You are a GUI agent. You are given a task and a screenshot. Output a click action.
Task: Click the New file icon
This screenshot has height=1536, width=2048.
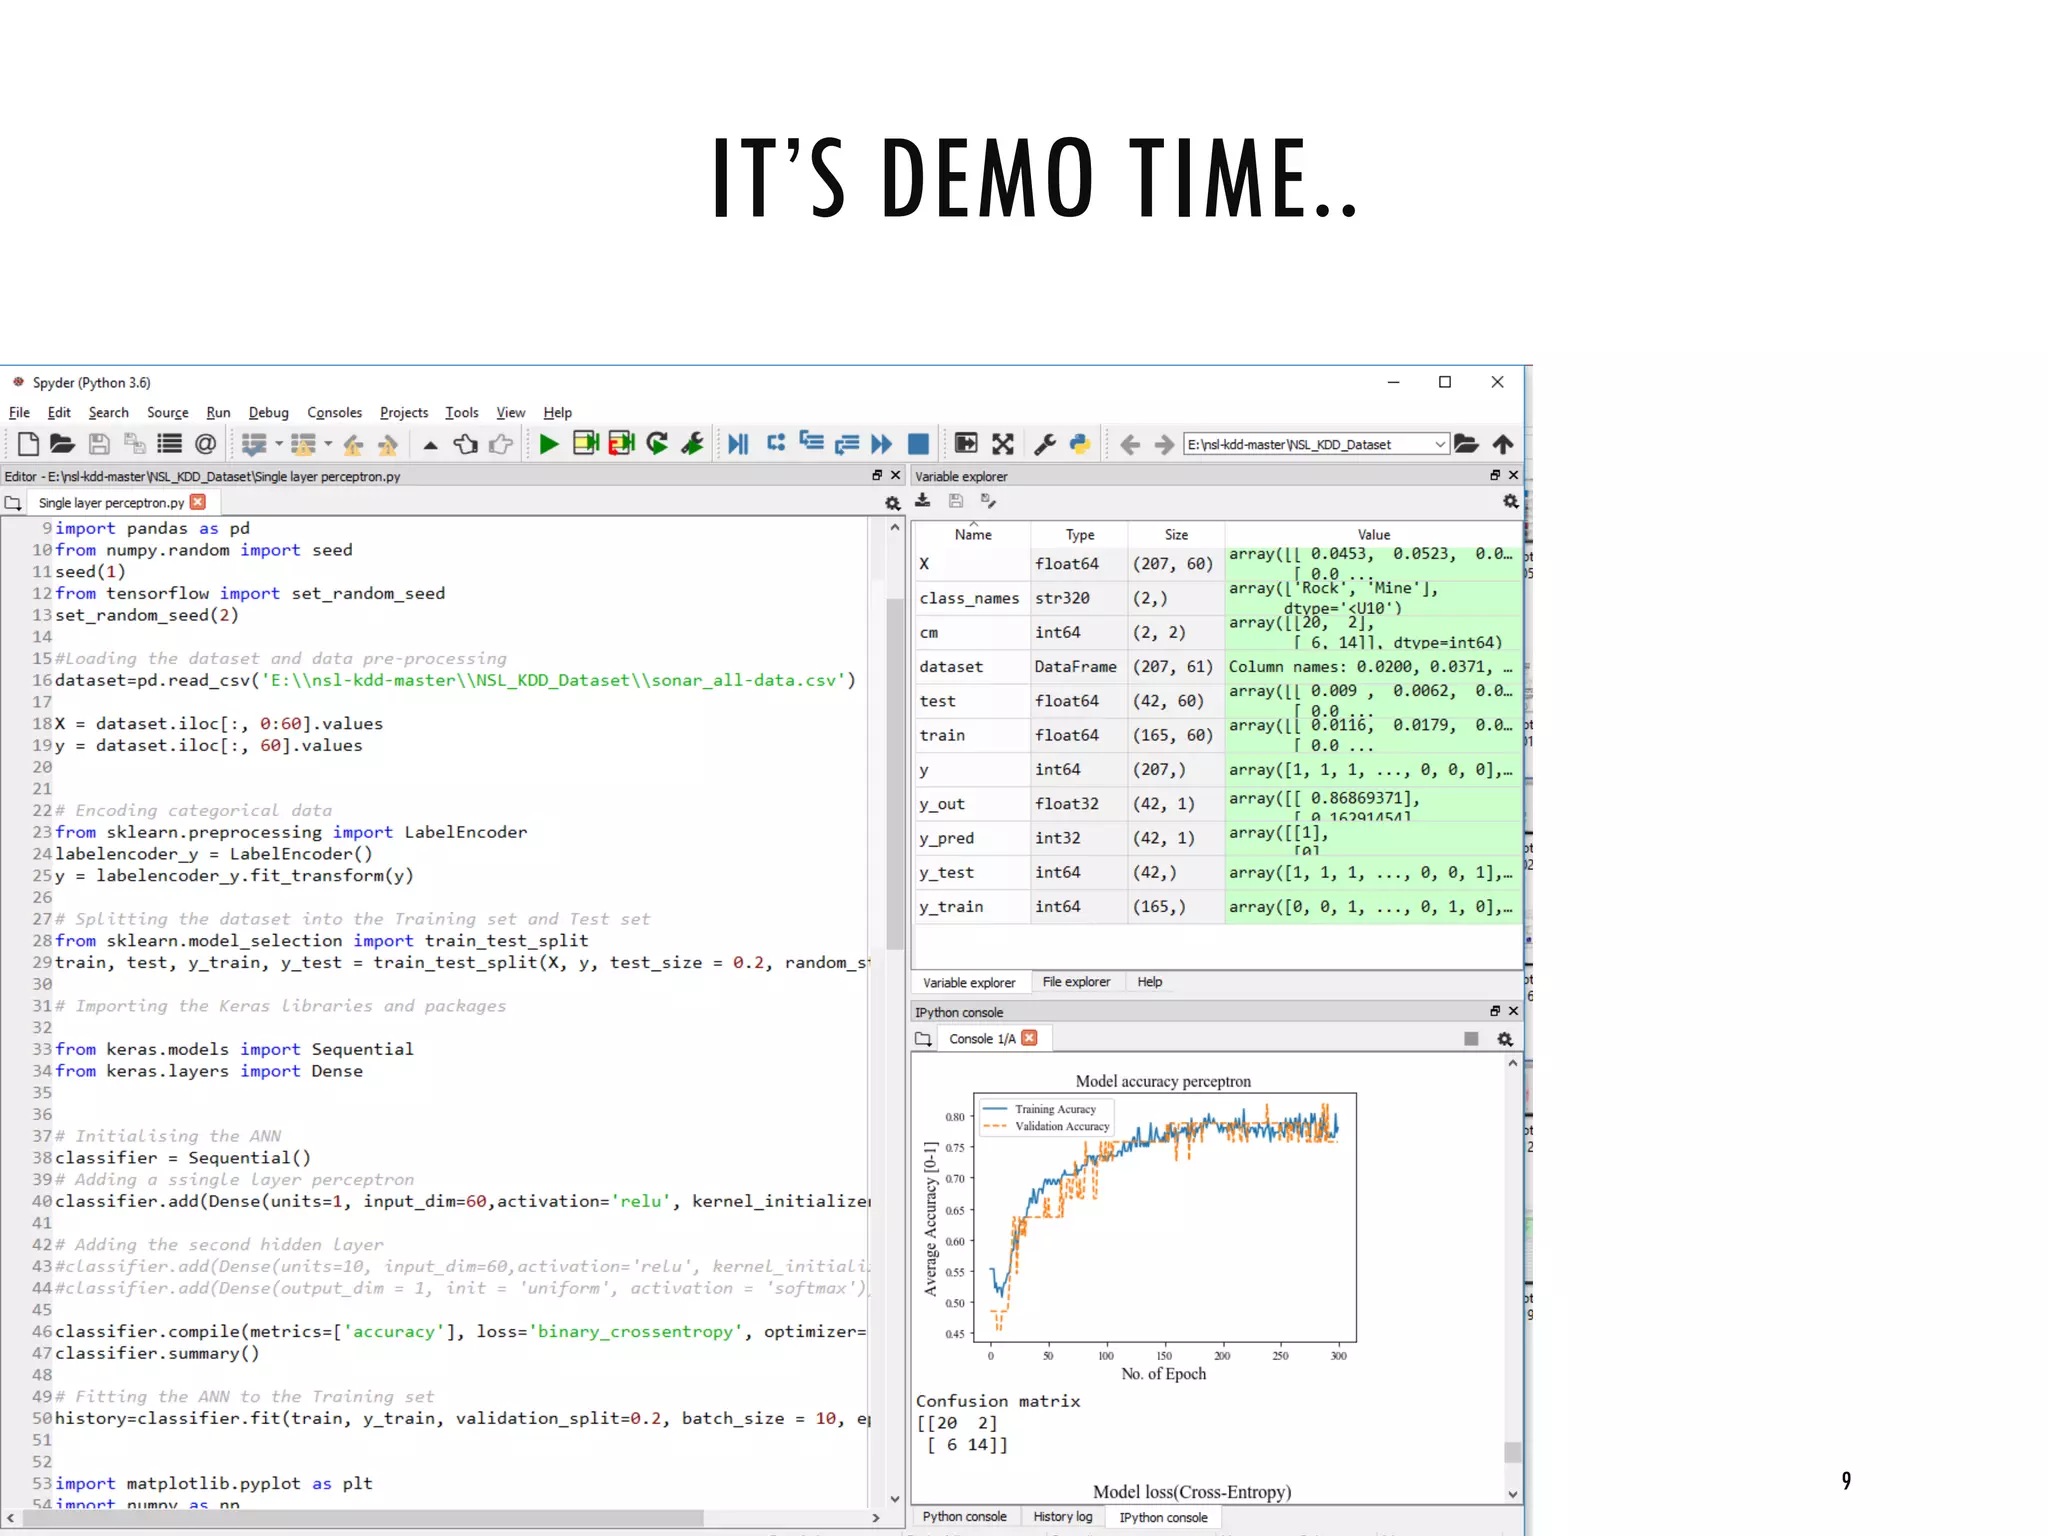point(28,444)
